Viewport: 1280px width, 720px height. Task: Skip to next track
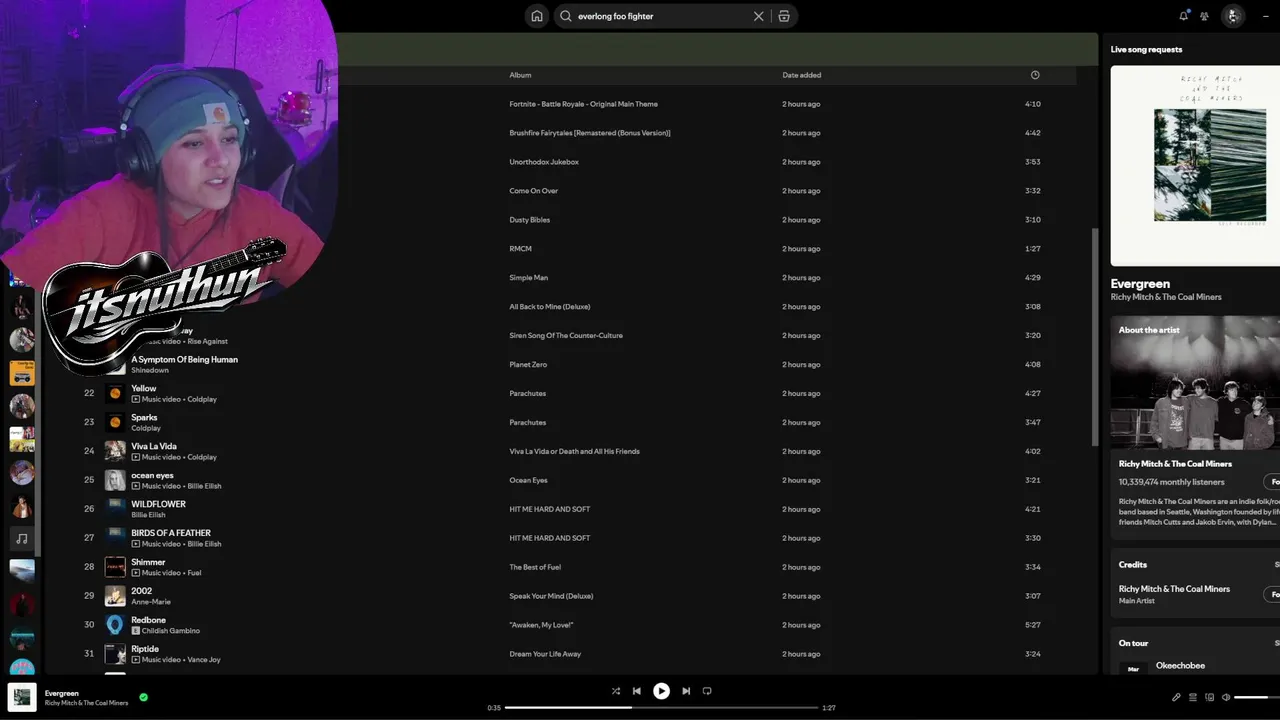[686, 691]
